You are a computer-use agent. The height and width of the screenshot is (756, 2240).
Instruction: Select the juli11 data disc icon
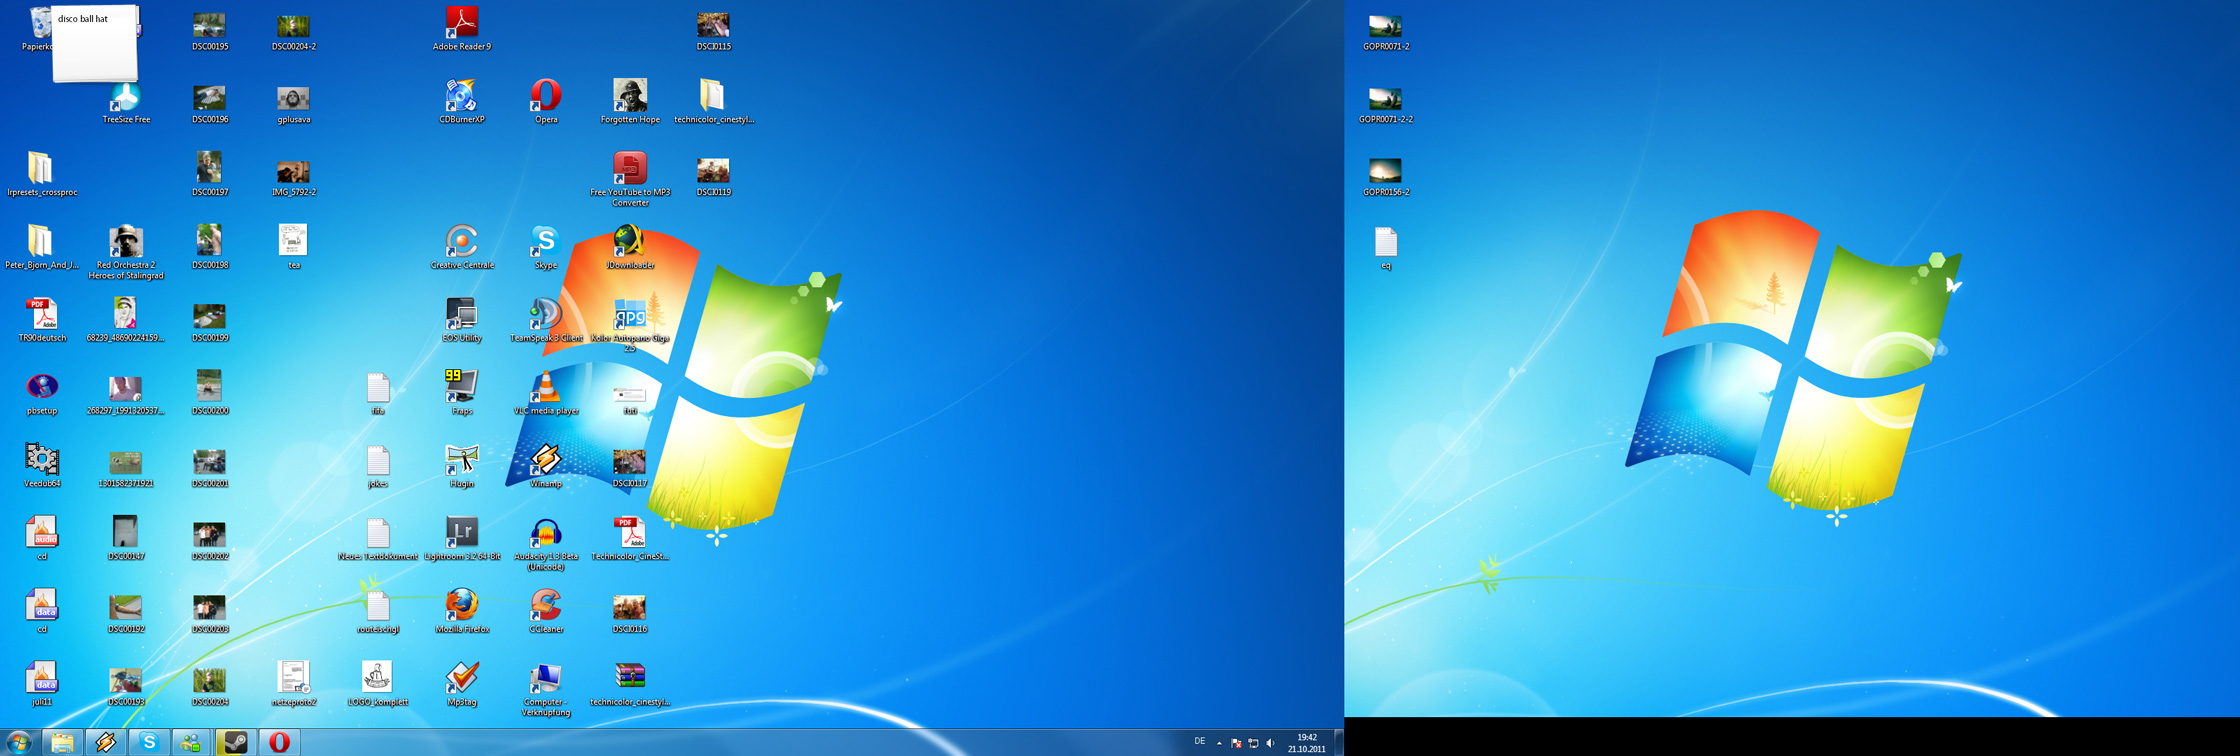(x=42, y=685)
